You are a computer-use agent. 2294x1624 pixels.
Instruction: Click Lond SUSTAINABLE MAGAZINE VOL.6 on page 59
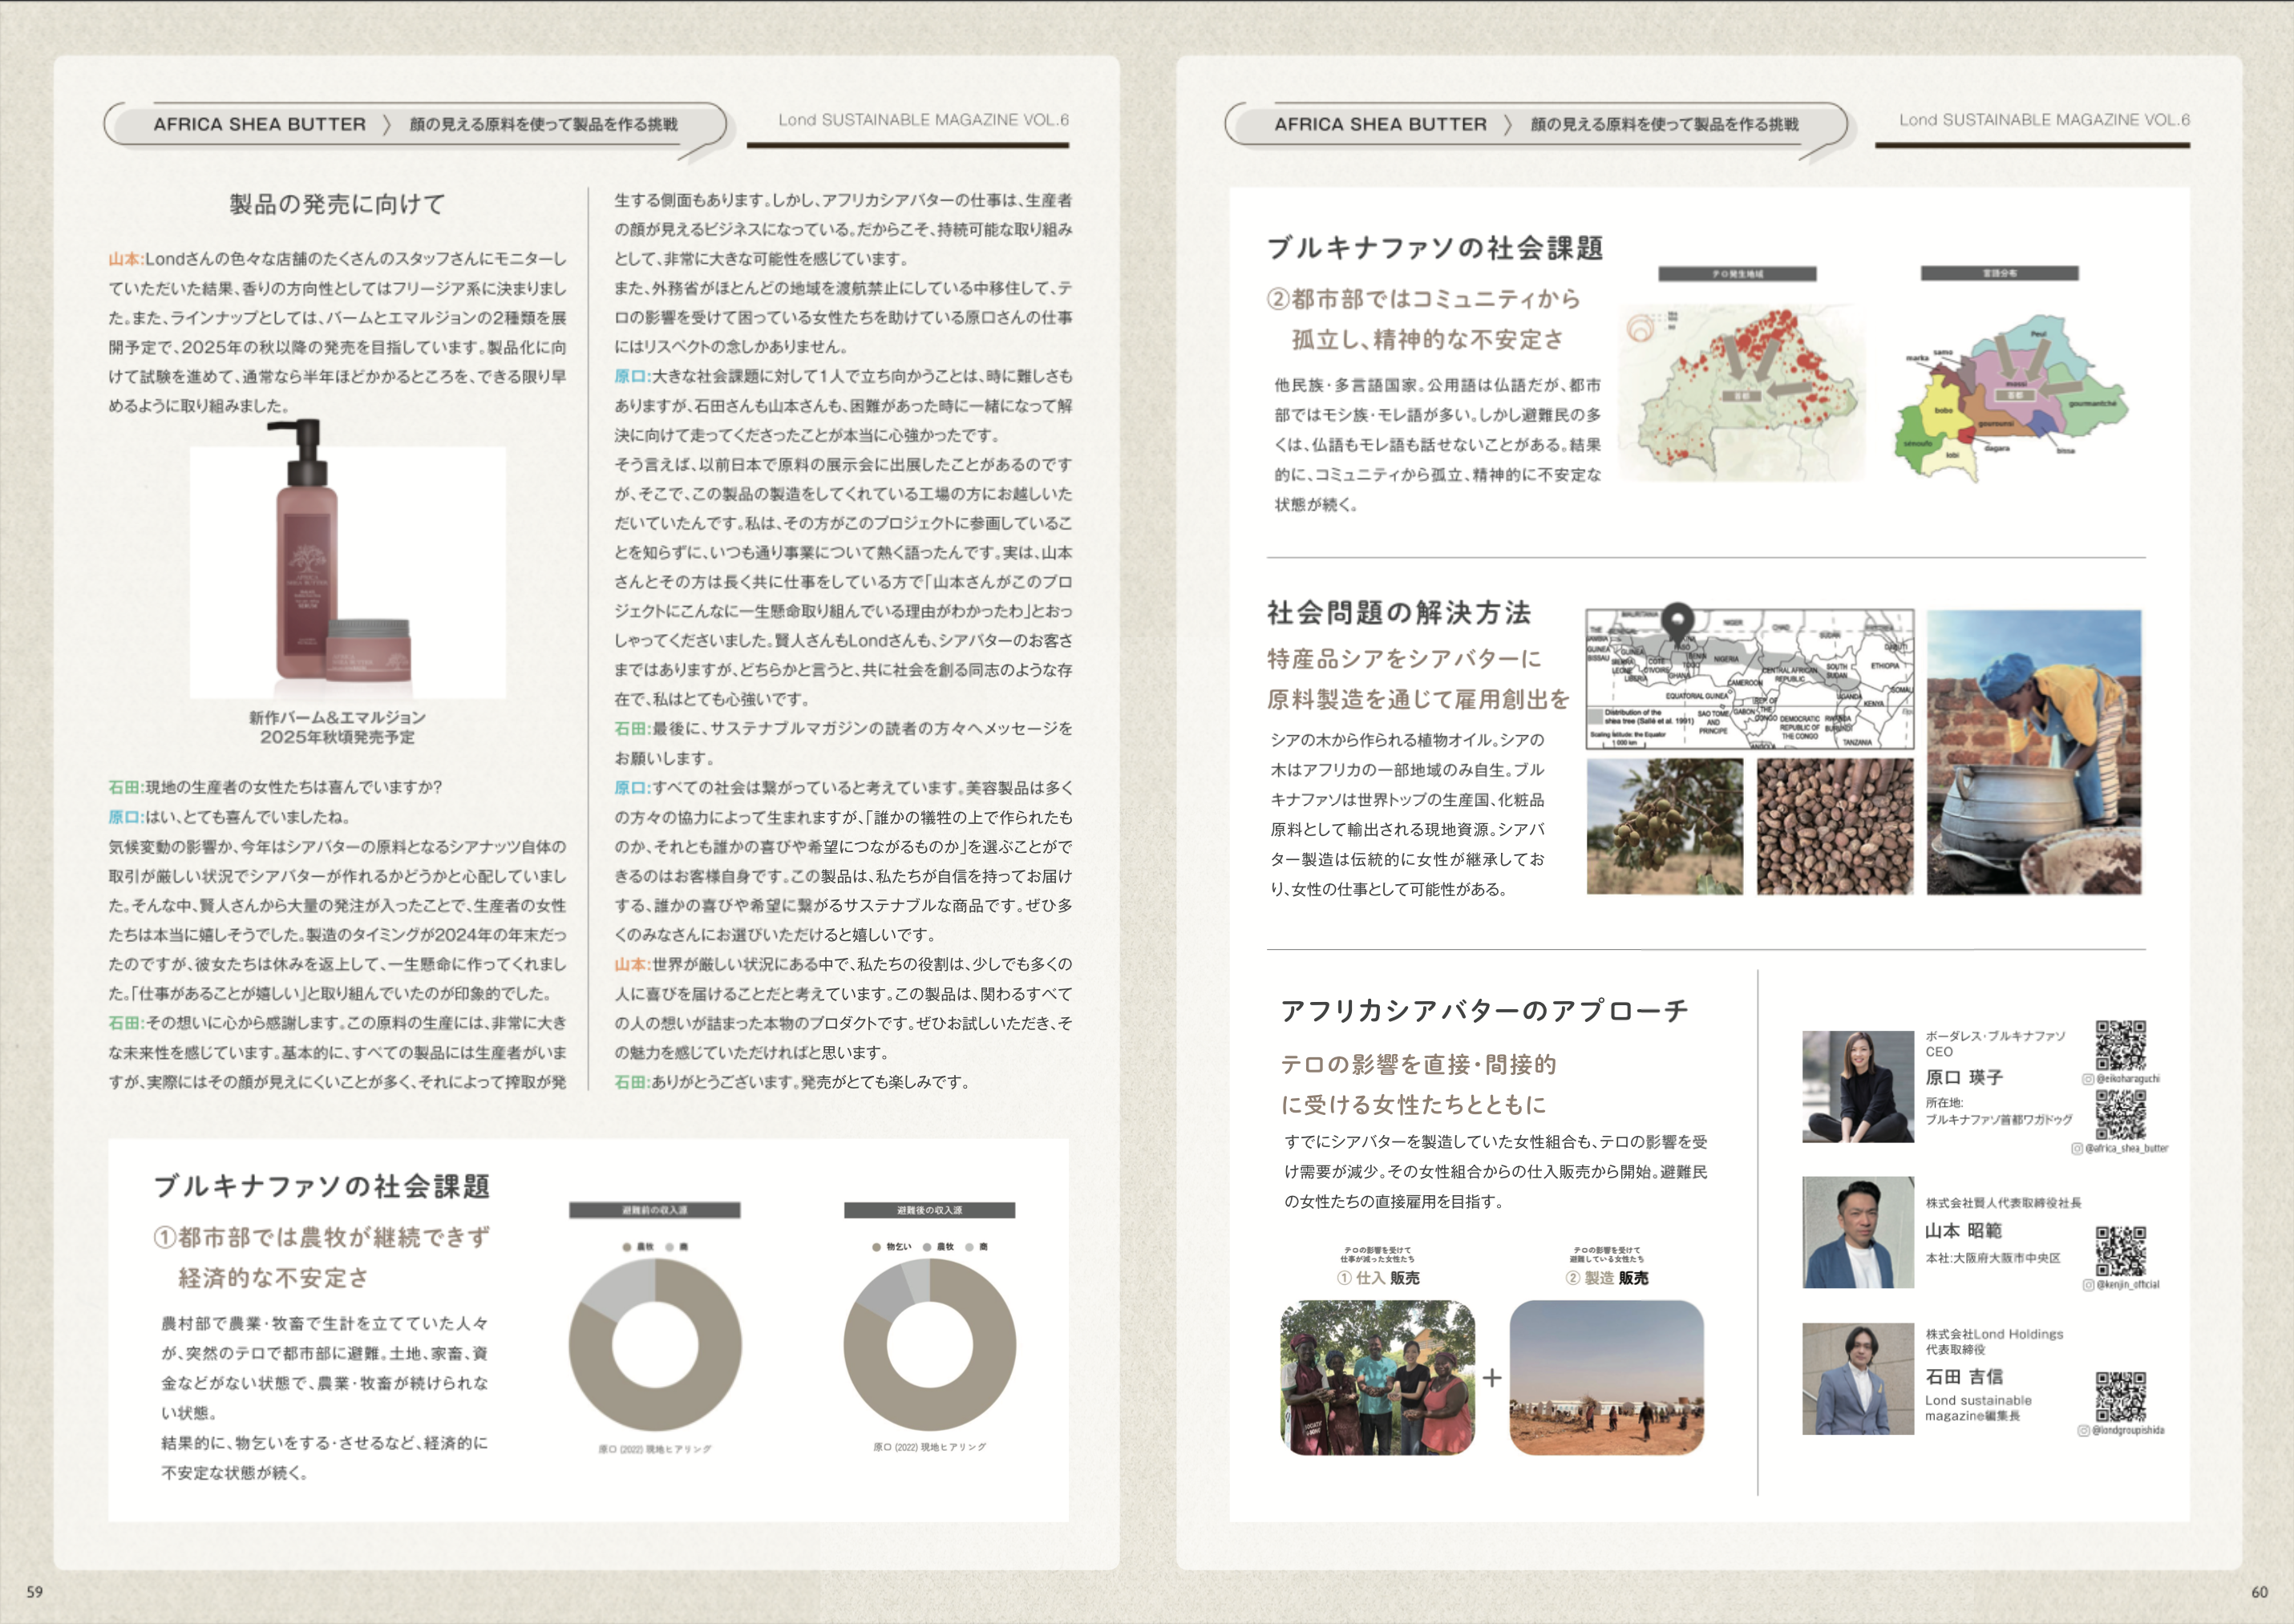point(924,120)
